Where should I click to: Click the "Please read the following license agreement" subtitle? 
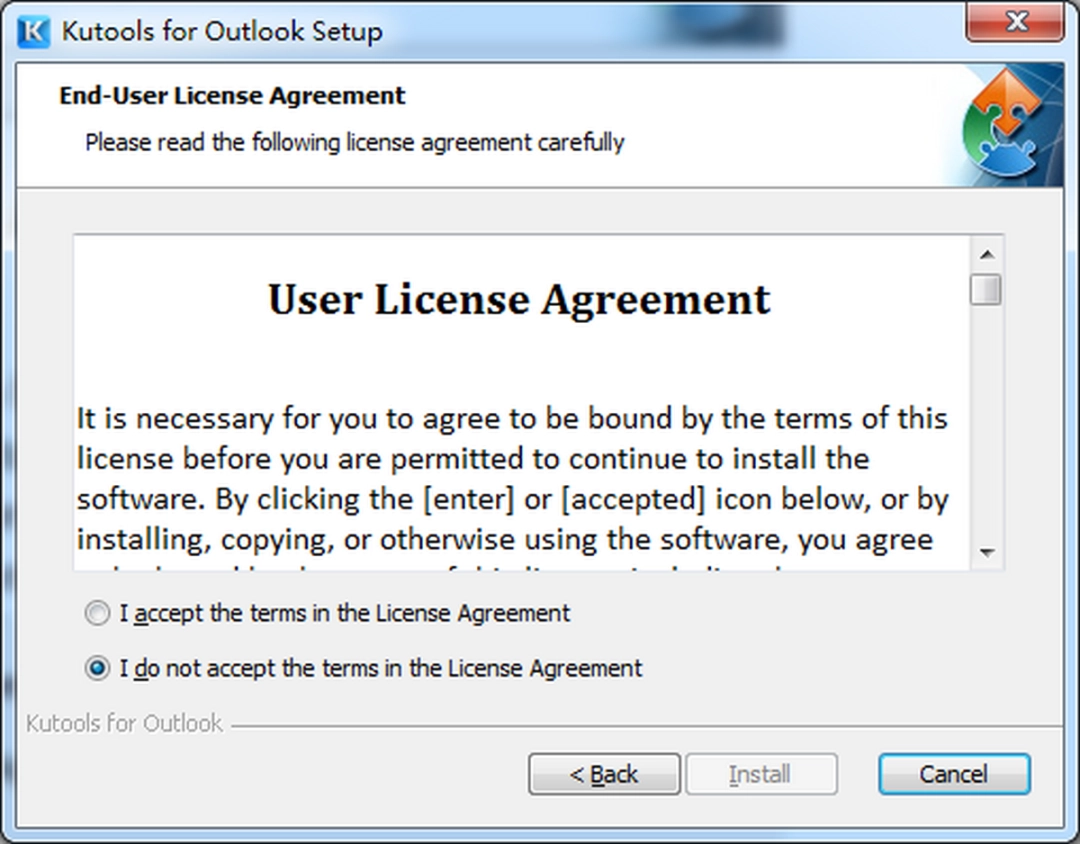[354, 142]
